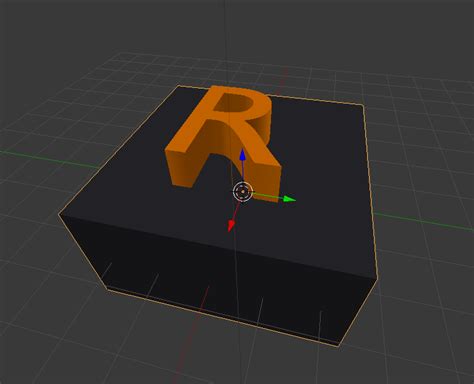This screenshot has height=384, width=474.
Task: Click inside the R's enclosed hole
Action: pyautogui.click(x=232, y=104)
